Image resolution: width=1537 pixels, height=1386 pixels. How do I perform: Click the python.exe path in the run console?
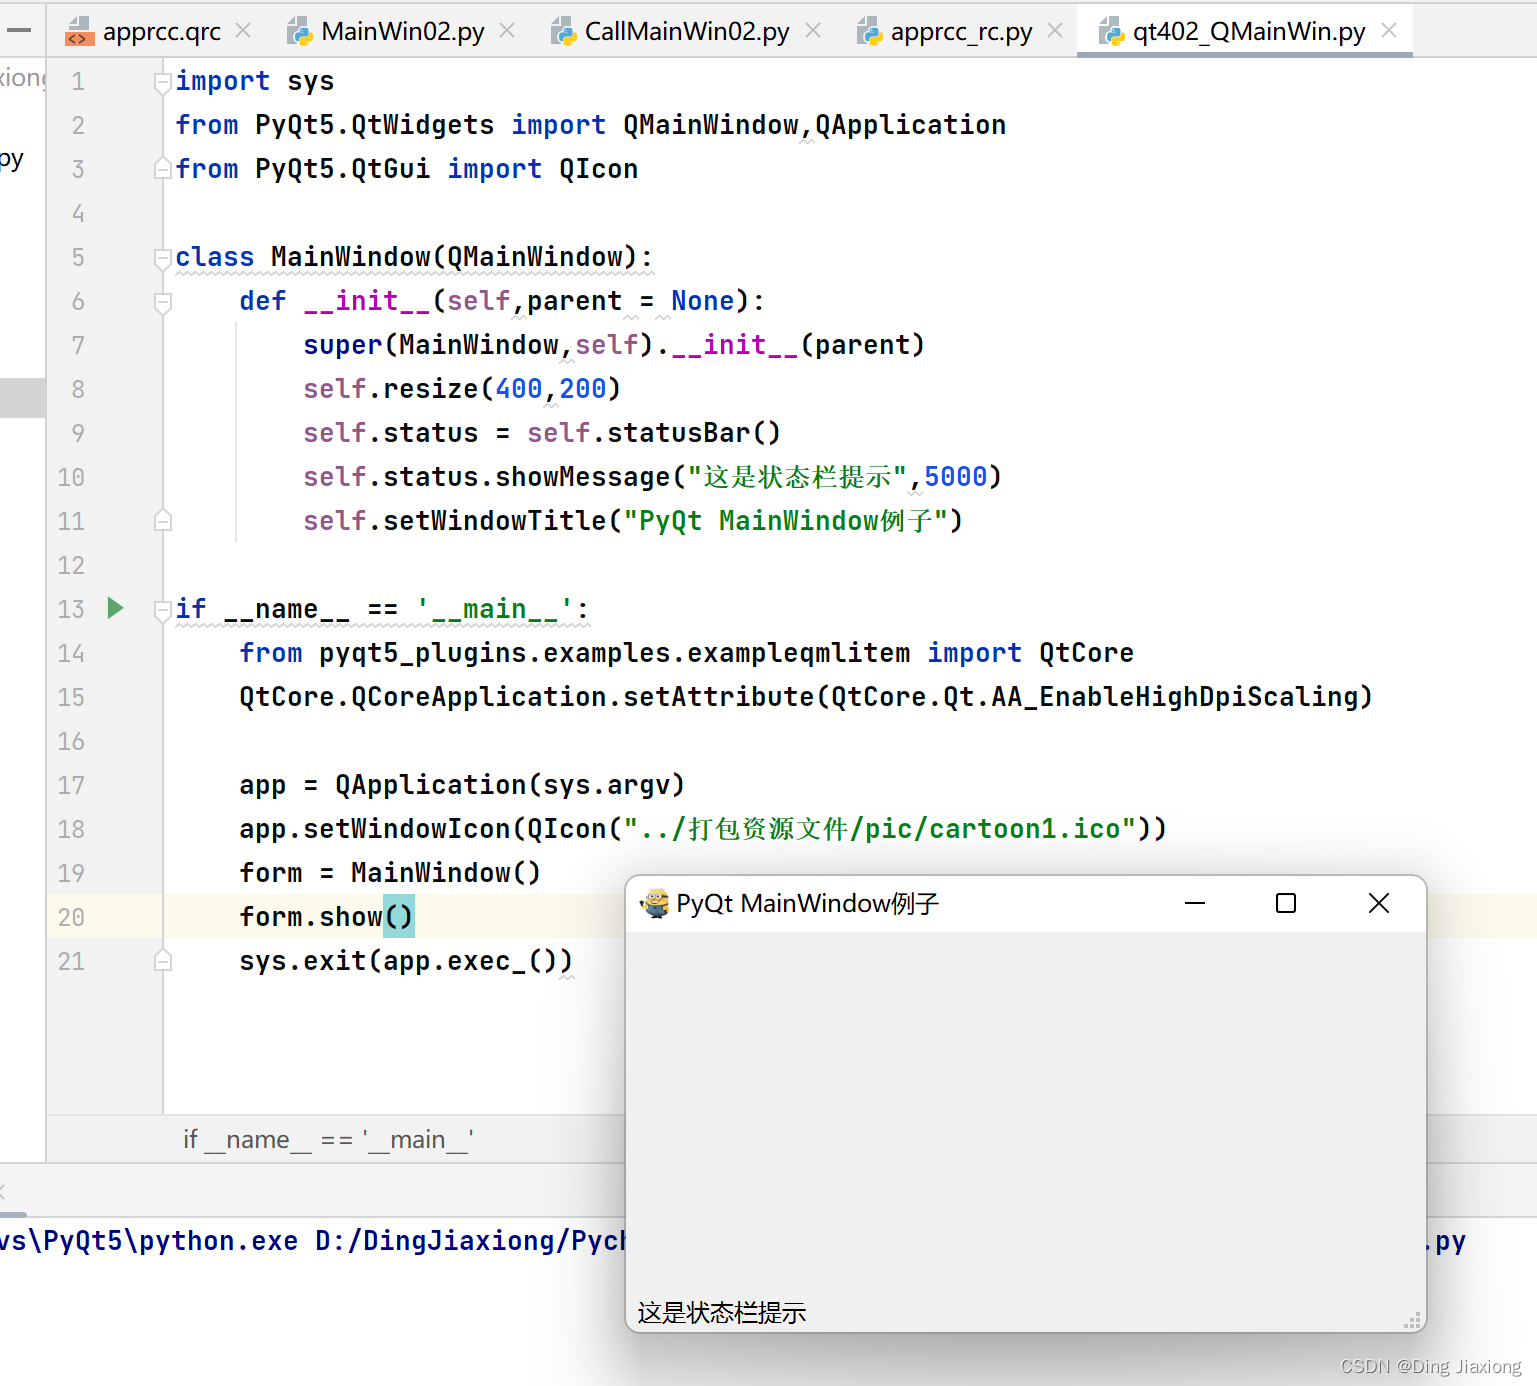[148, 1241]
